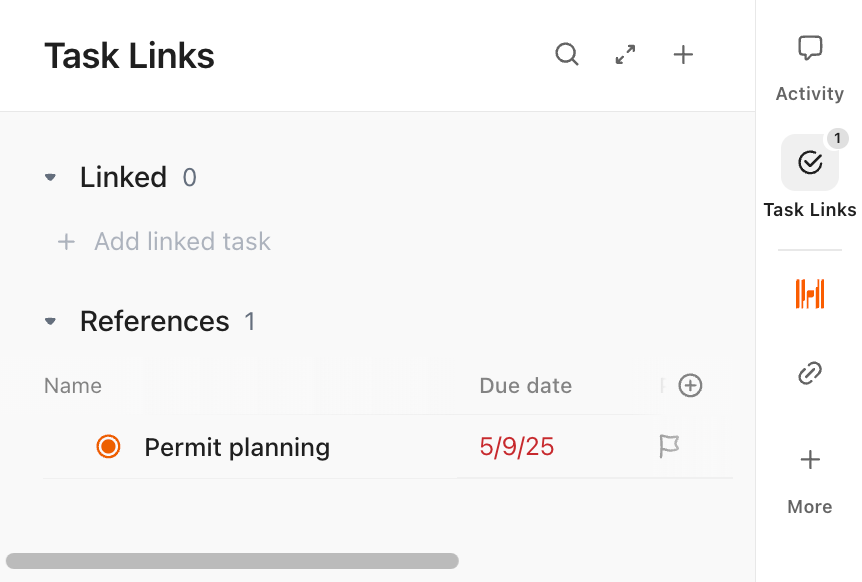Select the Task Links checkmark icon
Viewport: 862px width, 582px height.
tap(809, 162)
